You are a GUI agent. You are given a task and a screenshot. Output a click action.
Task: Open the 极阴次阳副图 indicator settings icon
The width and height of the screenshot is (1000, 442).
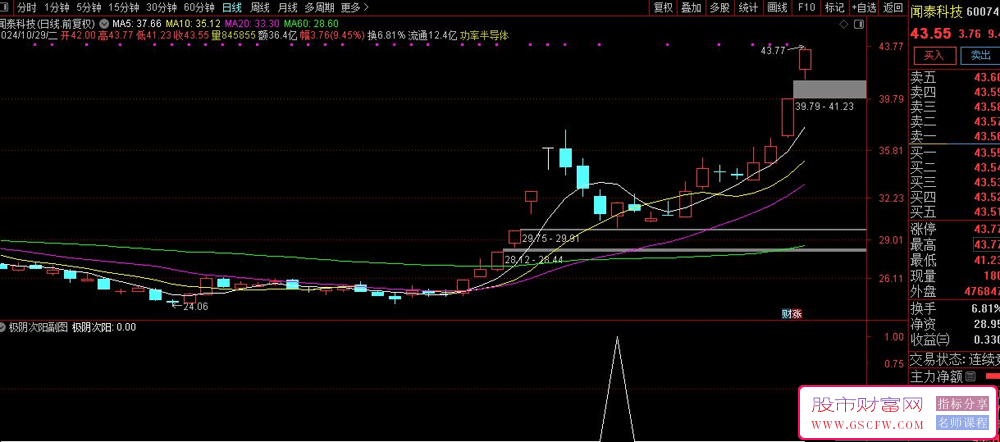[3, 327]
